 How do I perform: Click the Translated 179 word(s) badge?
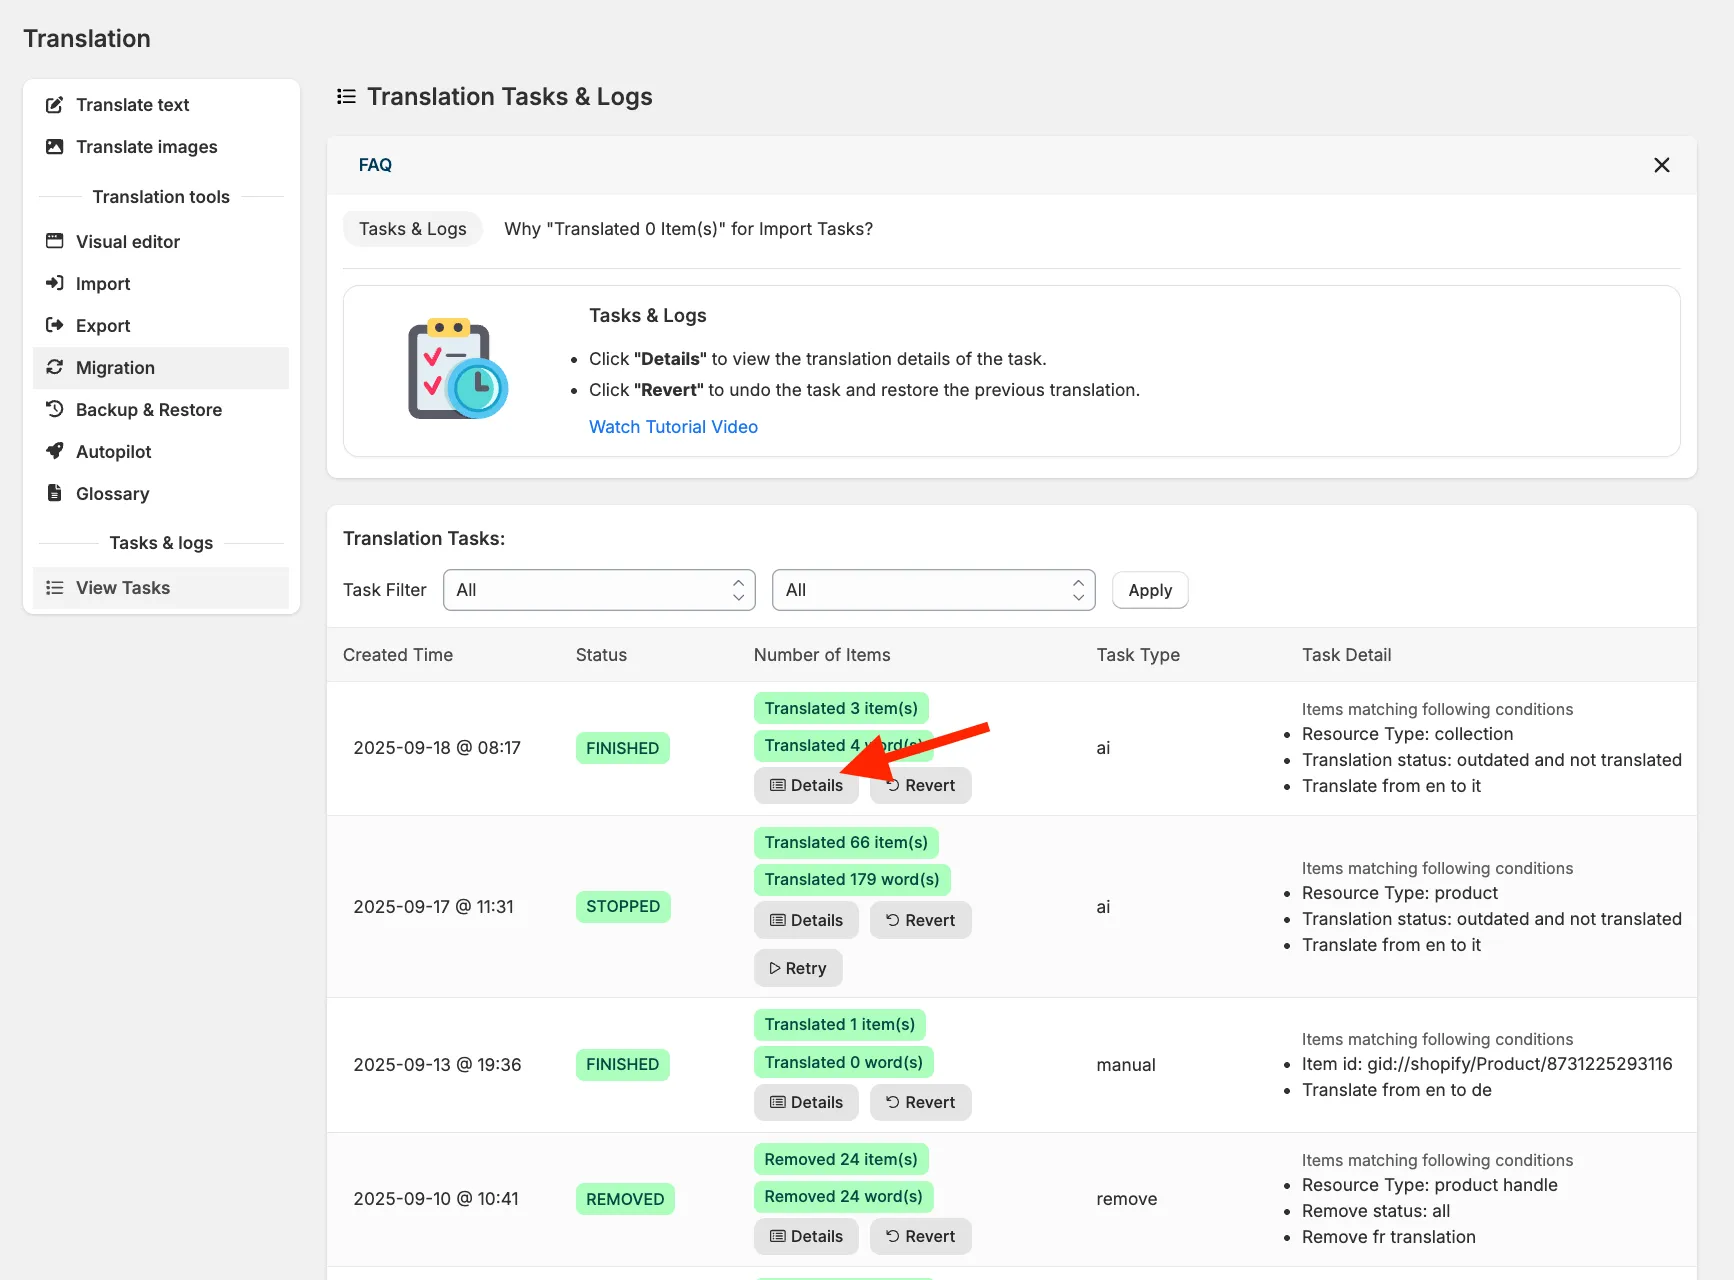click(852, 879)
